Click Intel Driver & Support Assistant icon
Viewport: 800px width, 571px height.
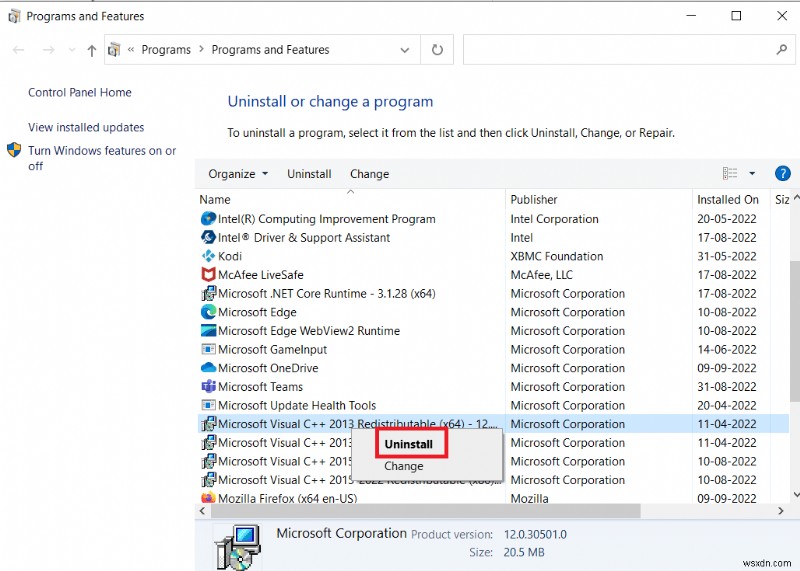coord(208,237)
